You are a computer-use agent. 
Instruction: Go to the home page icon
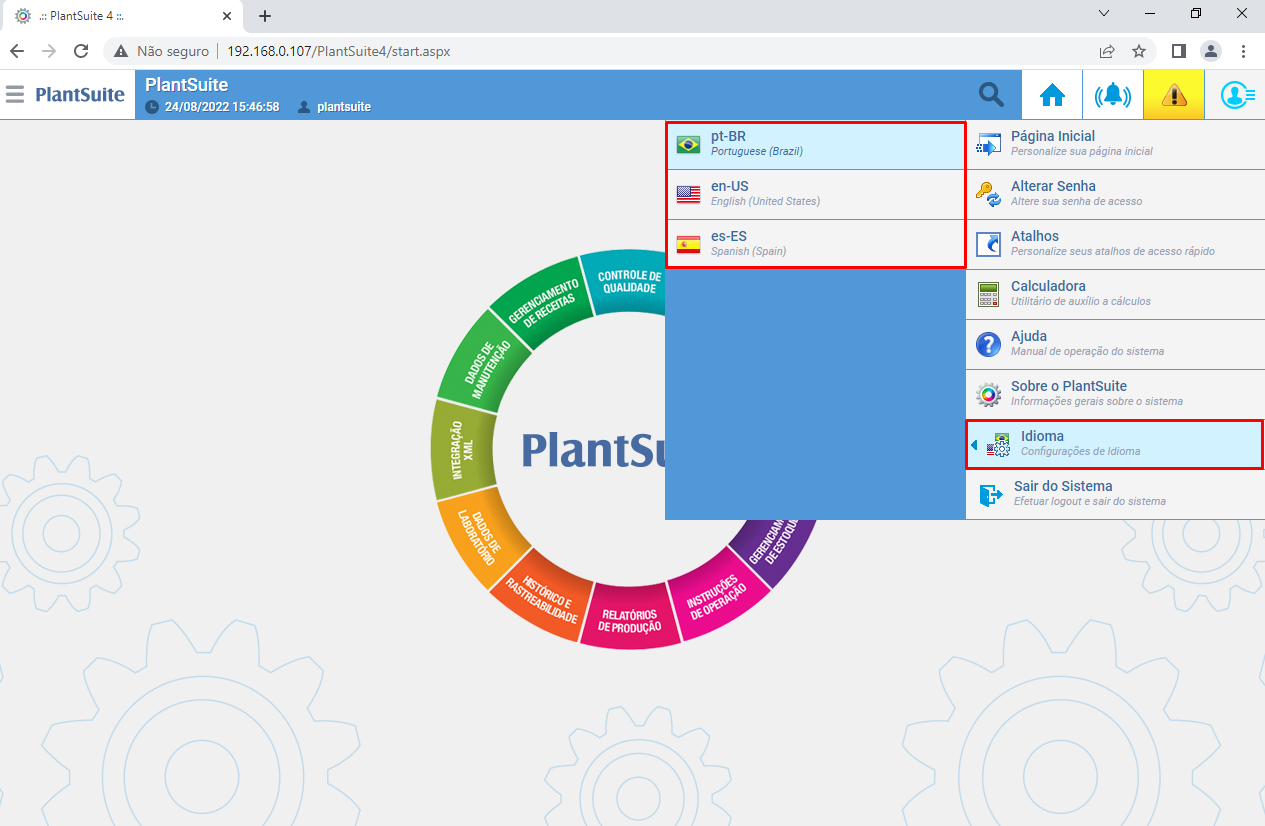pyautogui.click(x=1052, y=95)
